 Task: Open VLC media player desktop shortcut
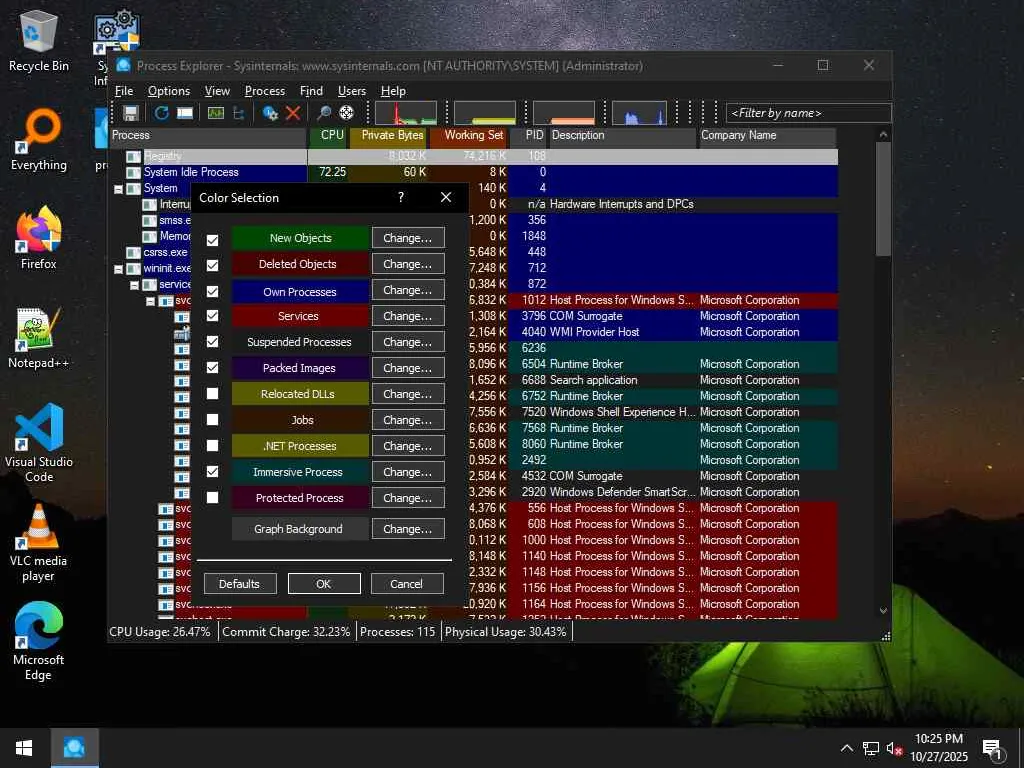[39, 543]
